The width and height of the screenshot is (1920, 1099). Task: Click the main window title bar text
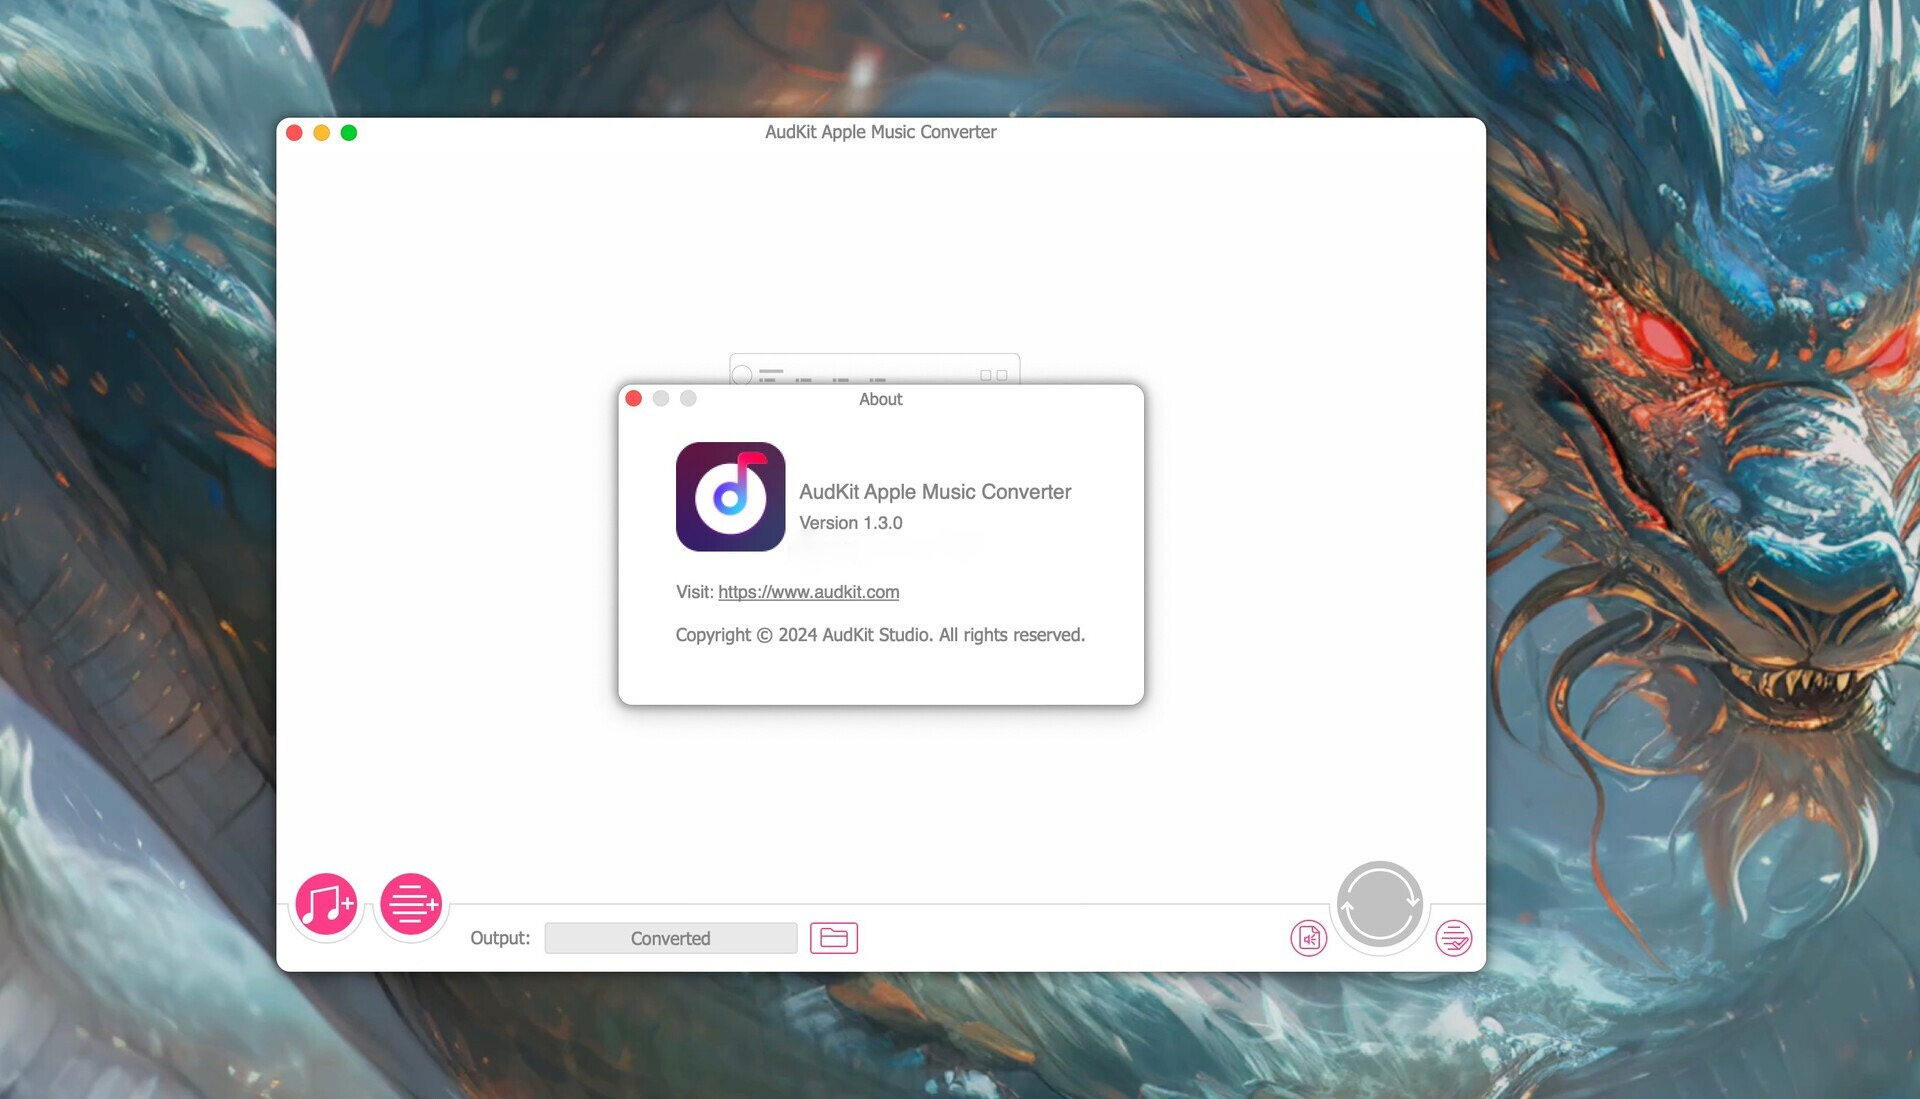[x=880, y=132]
